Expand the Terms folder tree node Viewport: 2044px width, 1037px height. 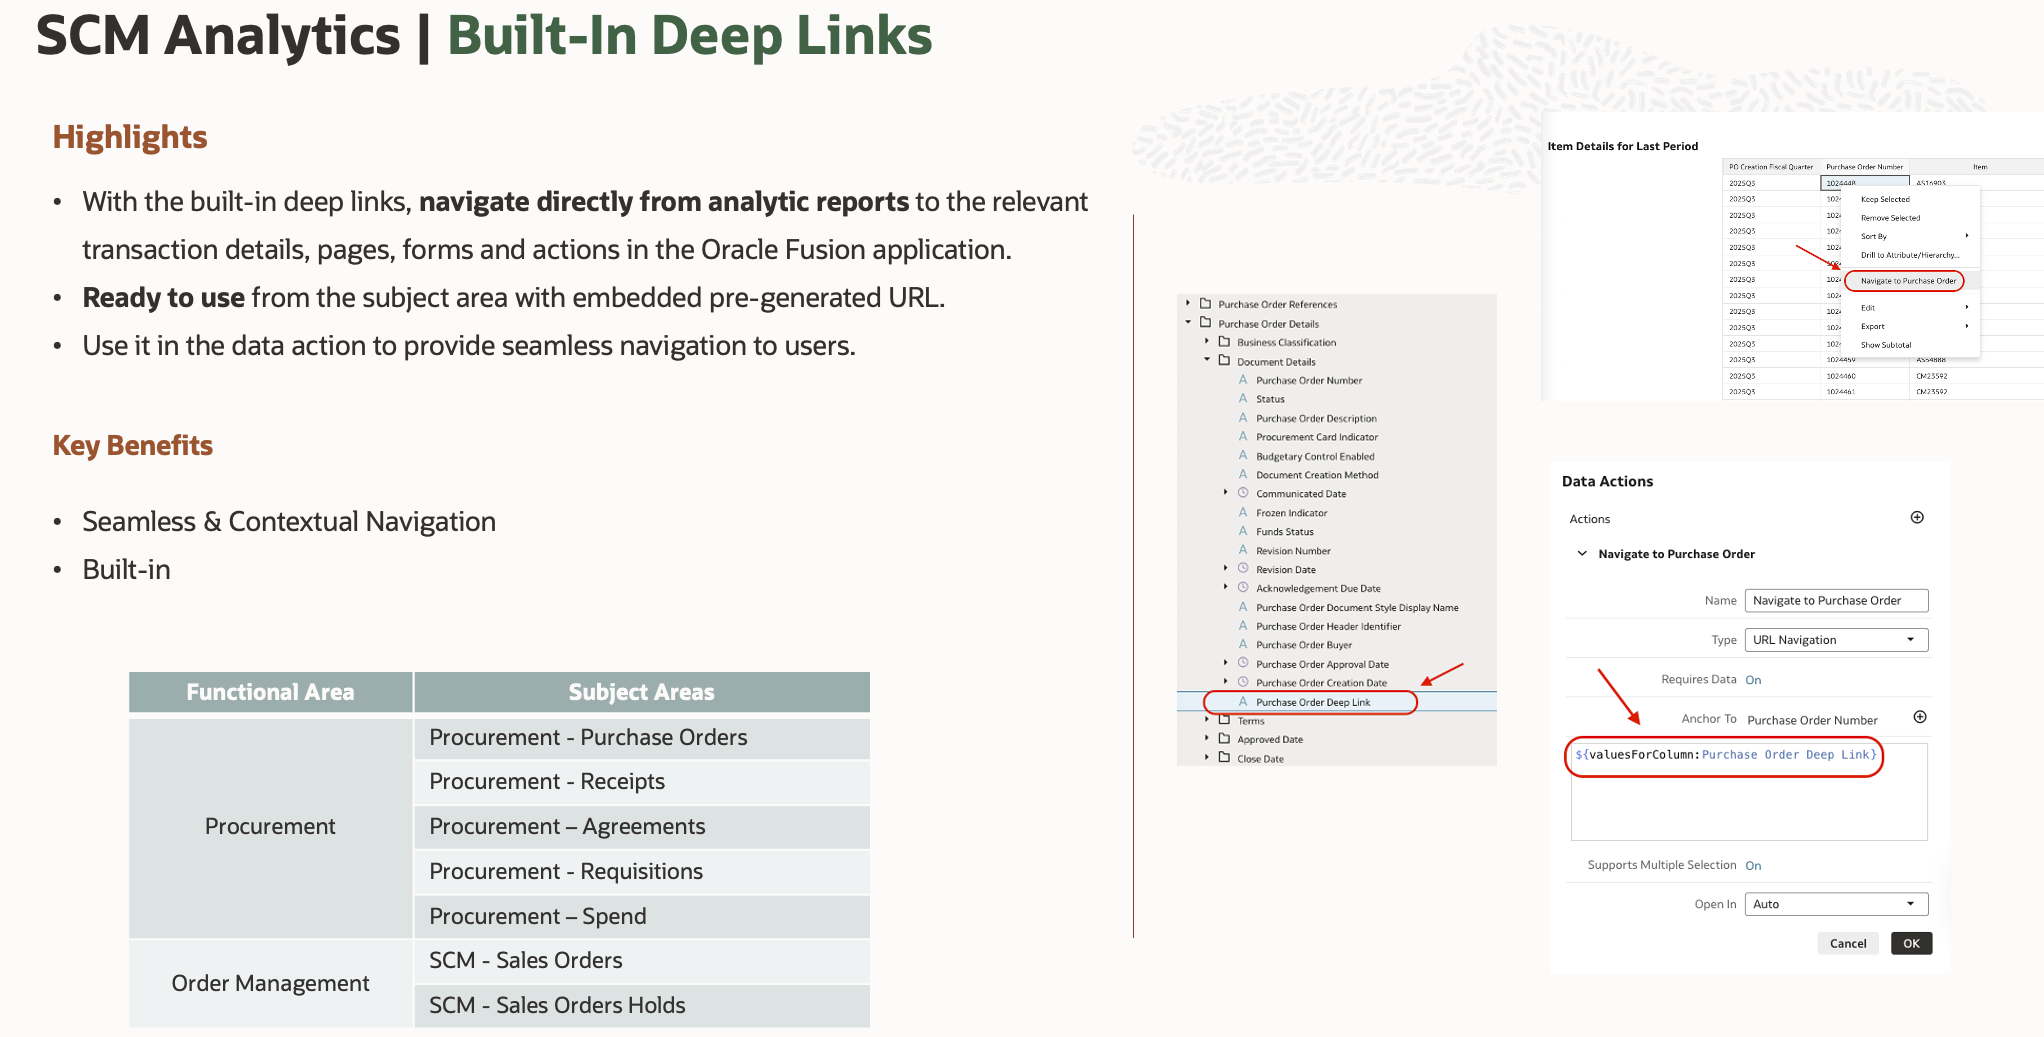click(x=1207, y=719)
